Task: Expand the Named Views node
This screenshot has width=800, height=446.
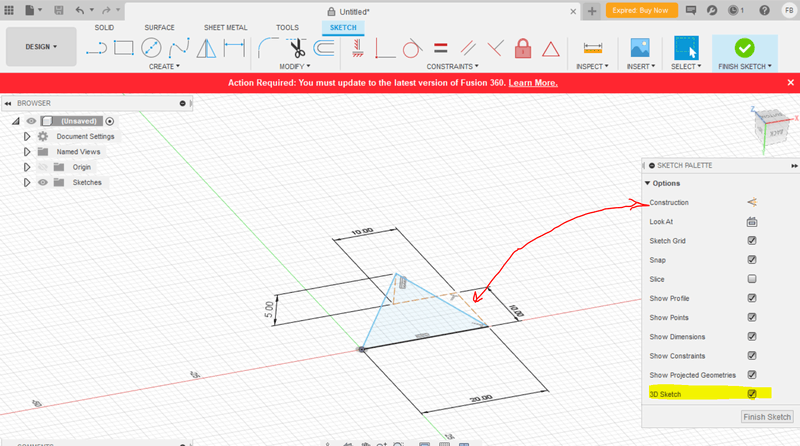Action: pyautogui.click(x=27, y=152)
